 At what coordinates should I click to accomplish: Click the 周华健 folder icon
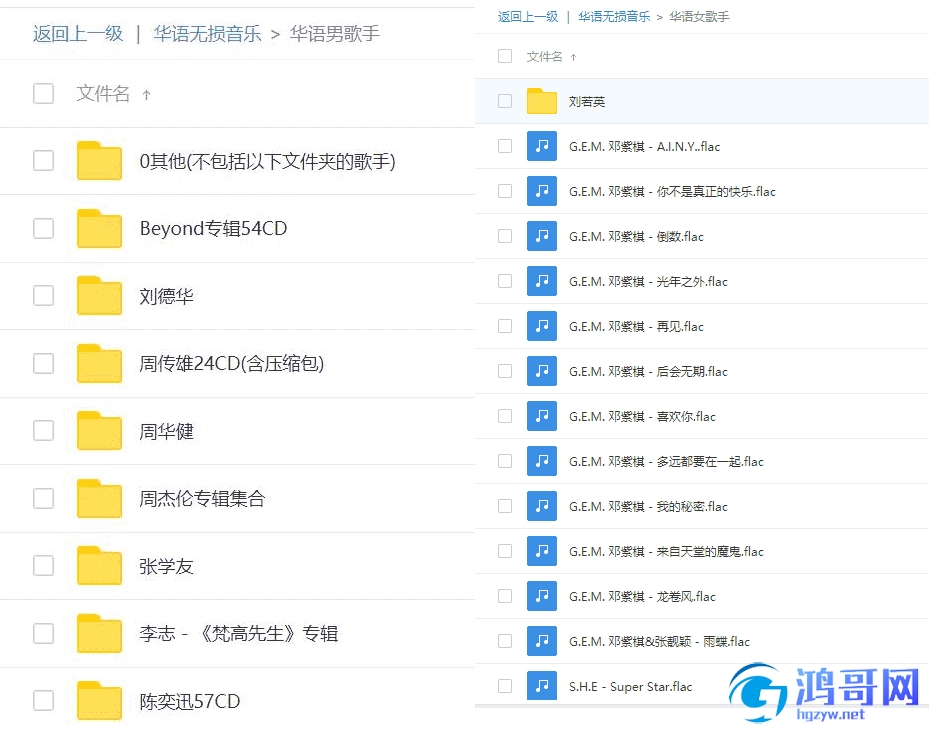tap(99, 431)
